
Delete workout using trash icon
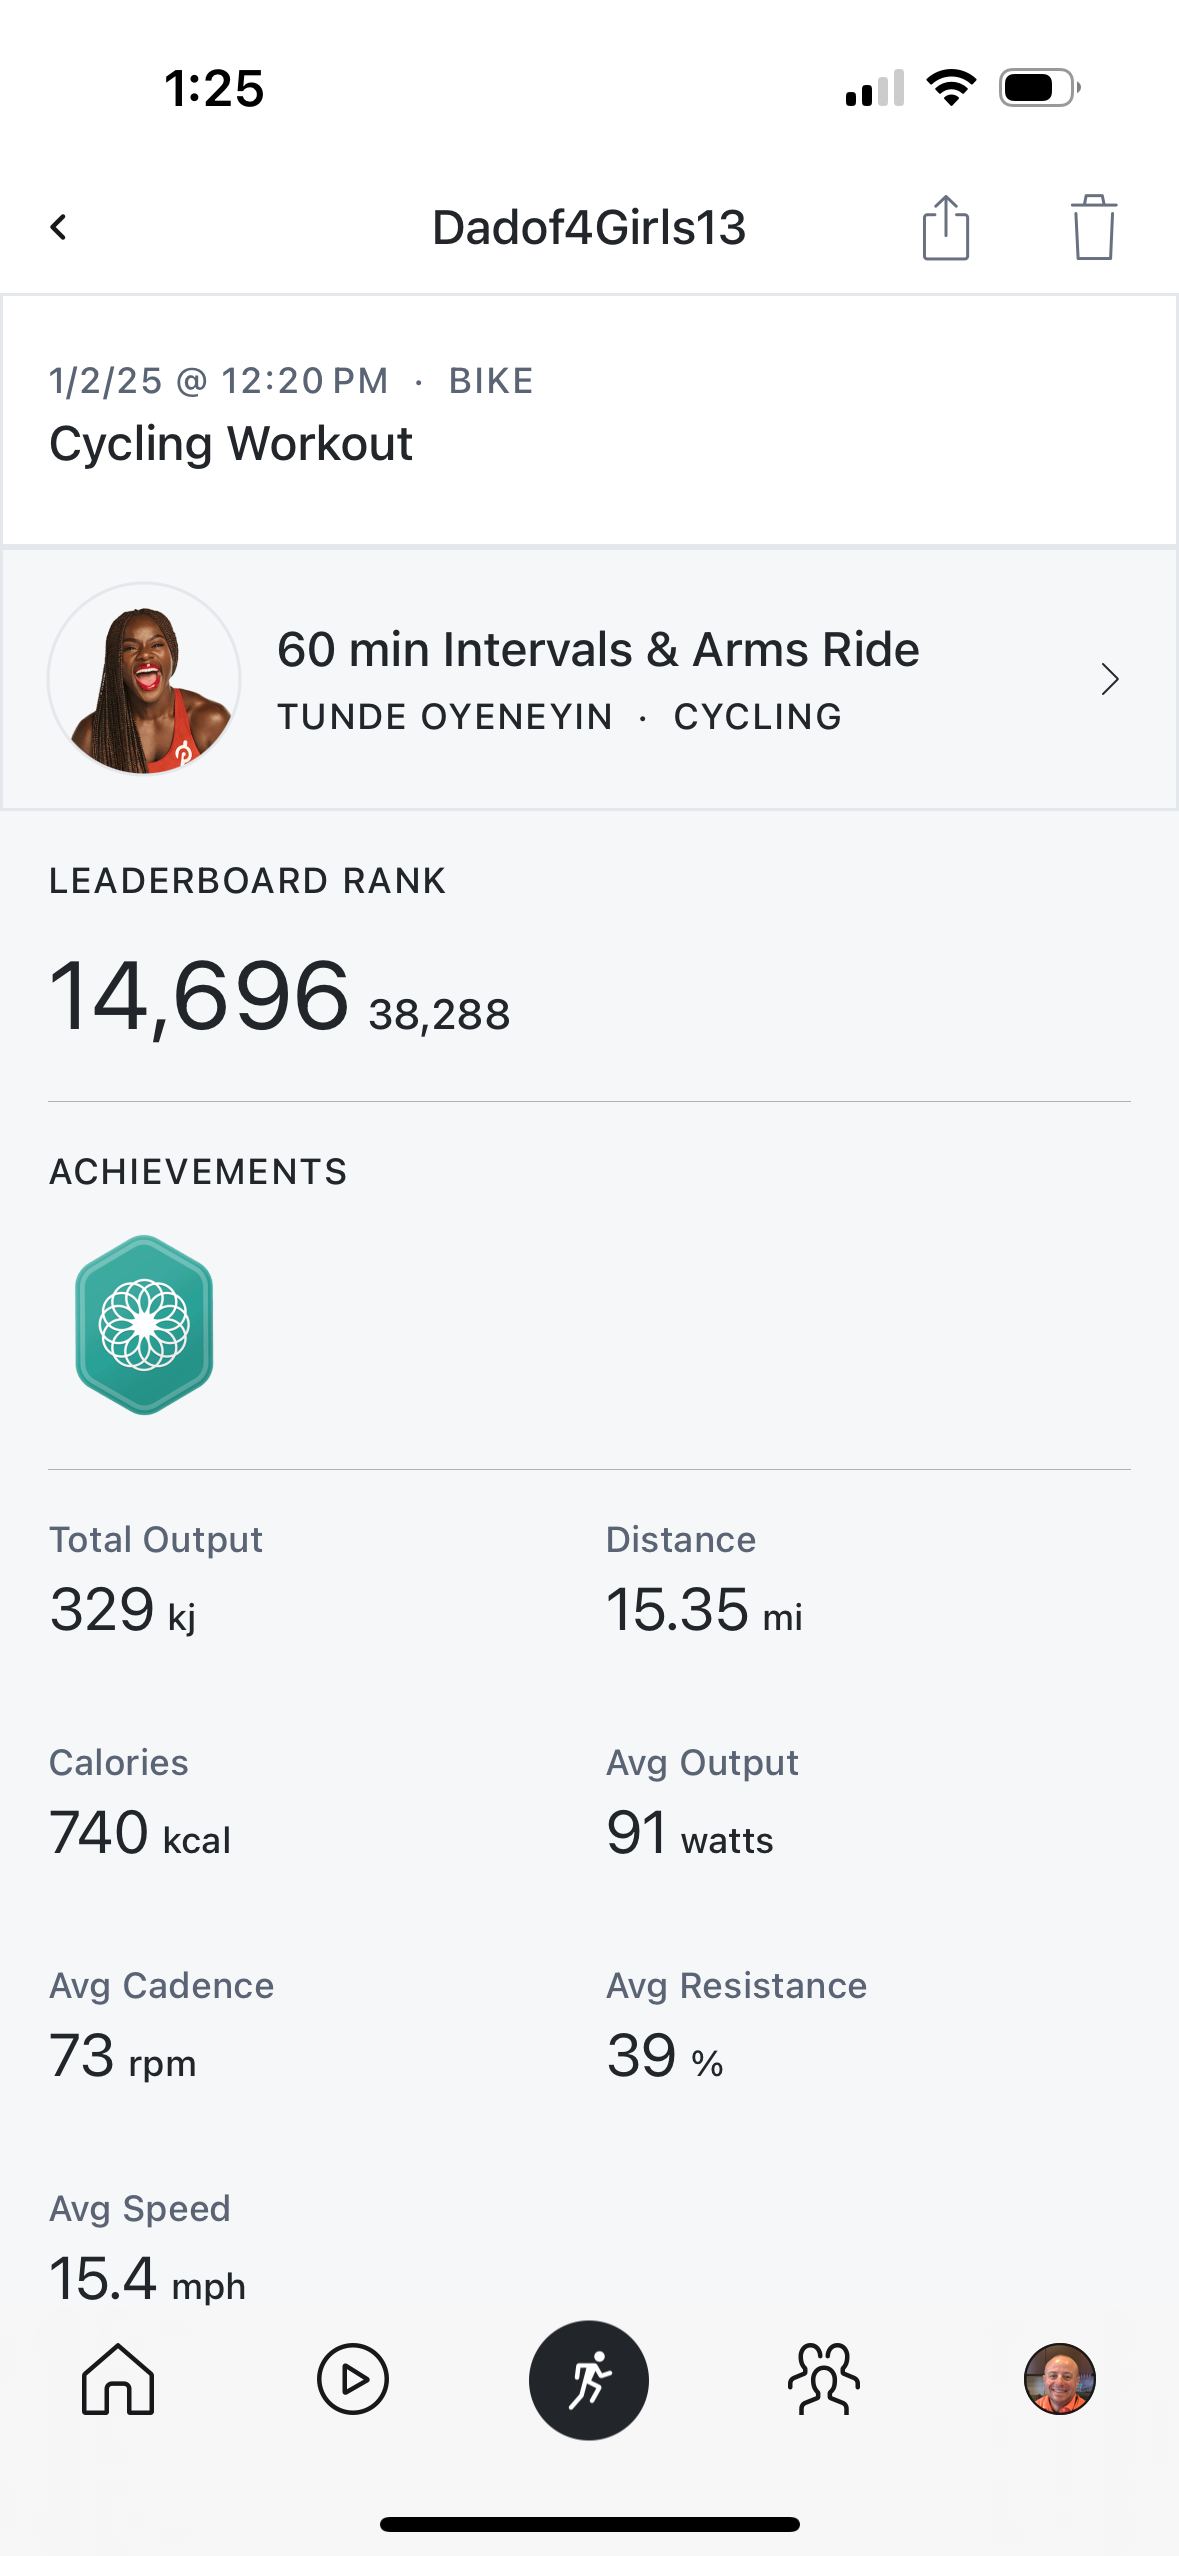tap(1094, 228)
